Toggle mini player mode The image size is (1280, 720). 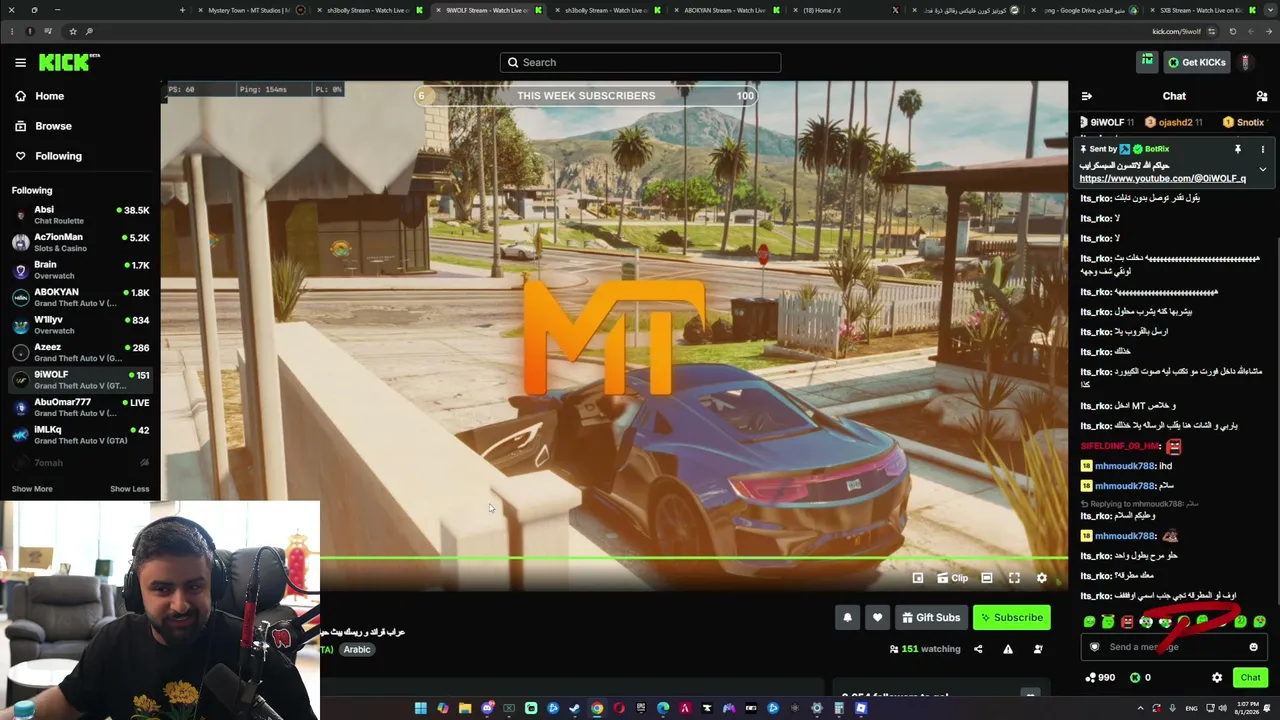click(918, 578)
